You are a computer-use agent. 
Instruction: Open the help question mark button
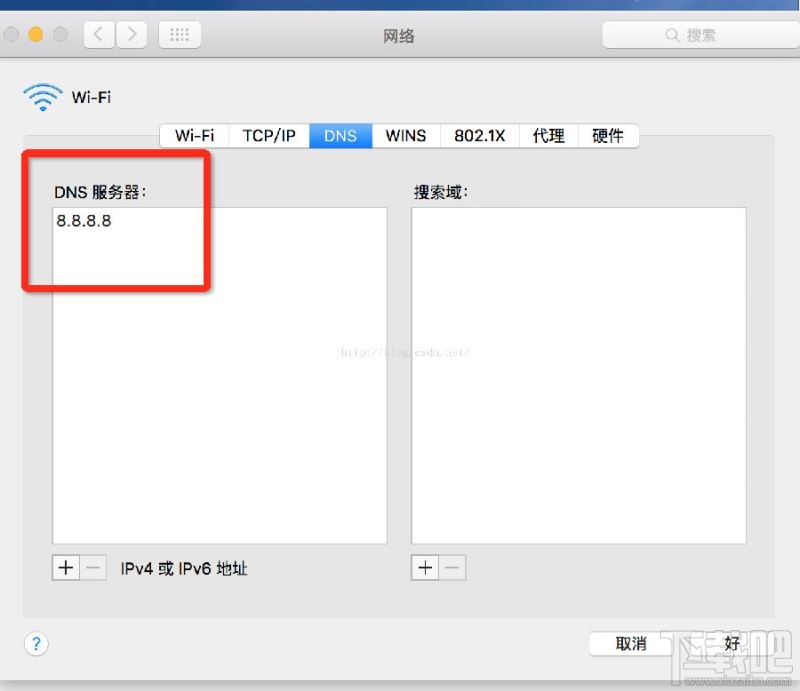[36, 644]
